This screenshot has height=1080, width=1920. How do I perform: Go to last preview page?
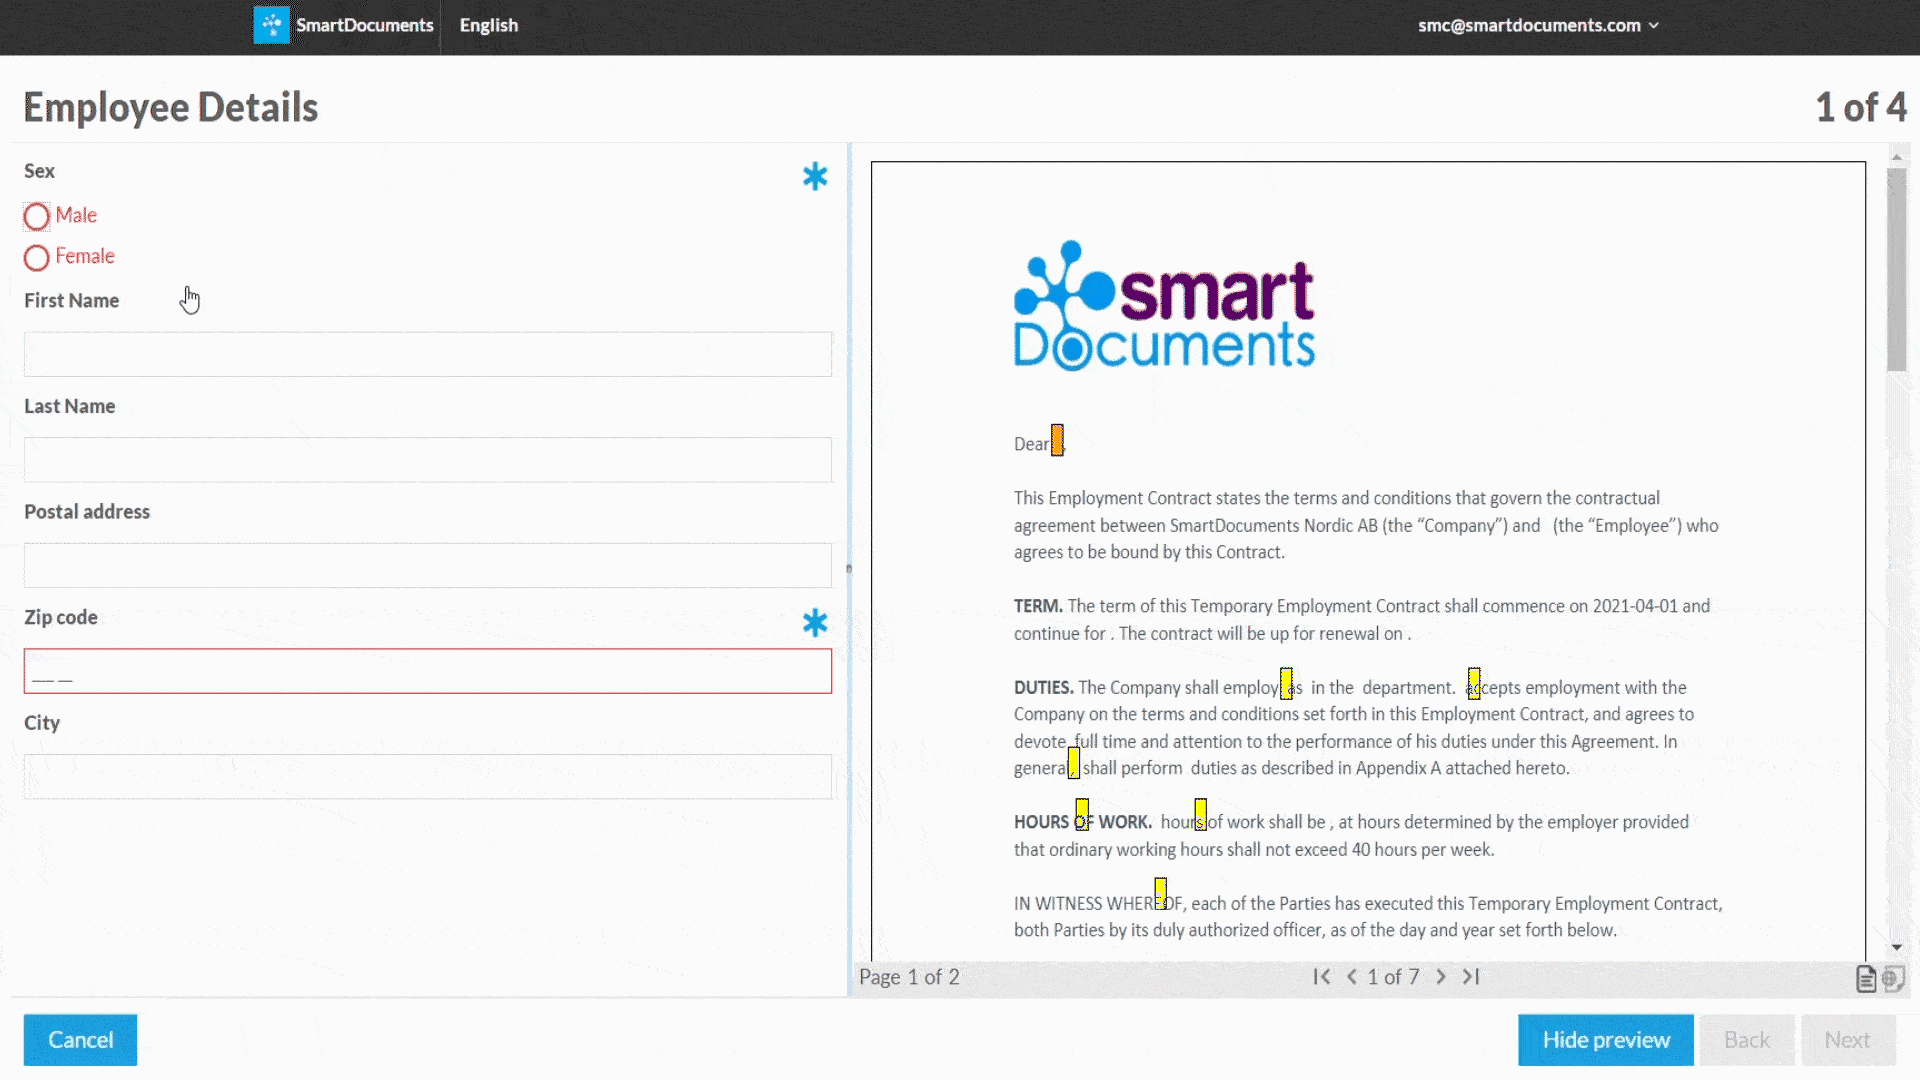click(1471, 977)
